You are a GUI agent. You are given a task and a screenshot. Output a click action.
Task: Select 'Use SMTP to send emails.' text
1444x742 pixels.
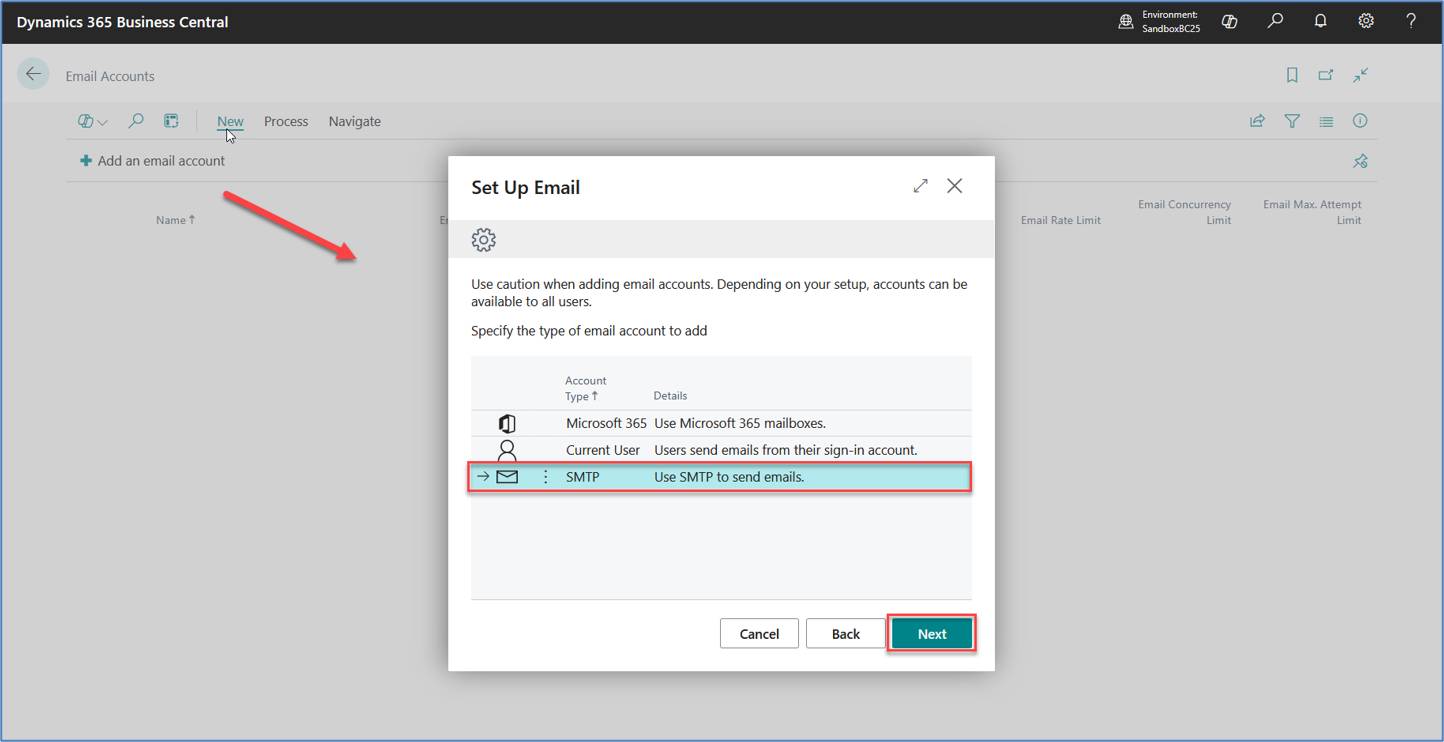(729, 477)
